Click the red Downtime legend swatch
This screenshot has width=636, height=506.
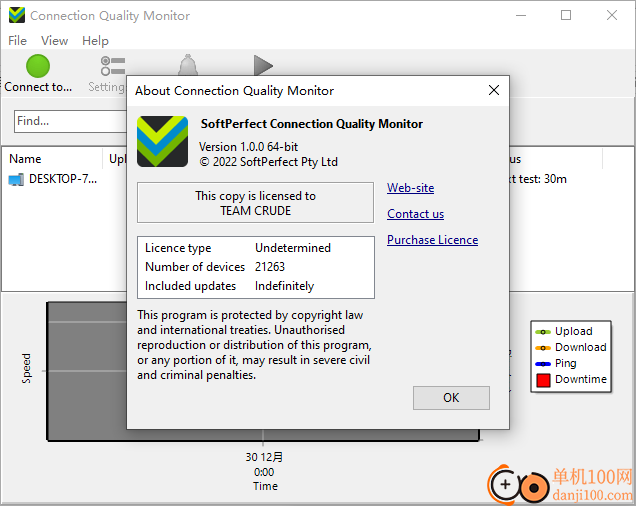click(x=543, y=380)
